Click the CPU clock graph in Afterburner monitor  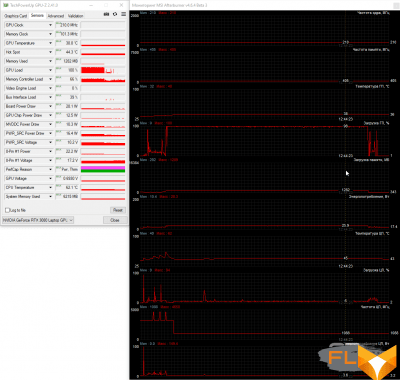(x=265, y=323)
